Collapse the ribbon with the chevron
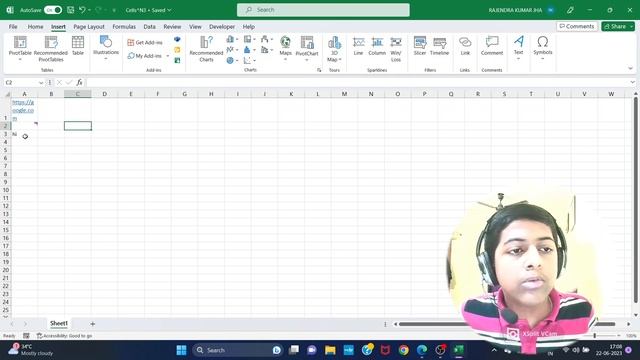This screenshot has width=640, height=360. tap(630, 69)
